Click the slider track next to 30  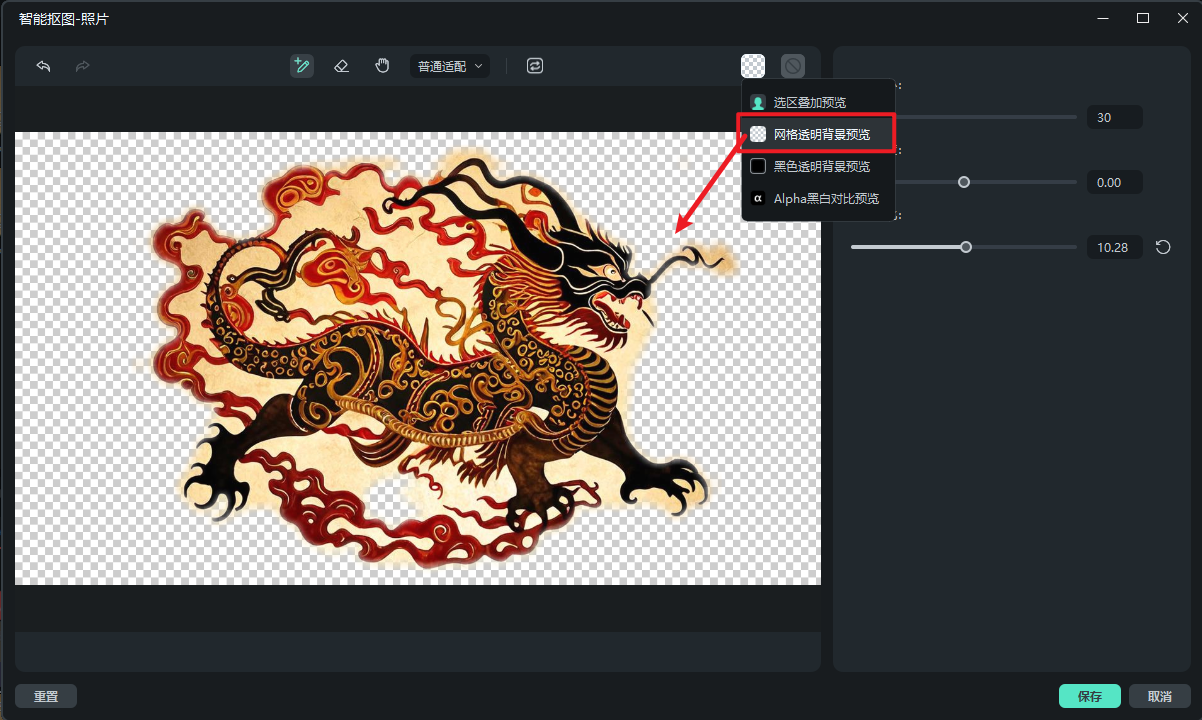pos(985,117)
